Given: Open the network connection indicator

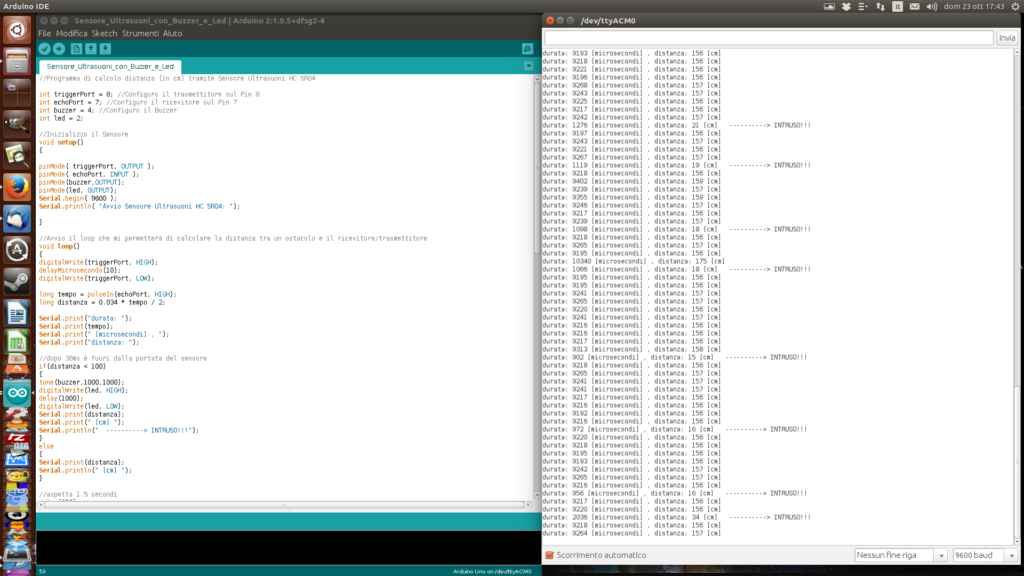Looking at the screenshot, I should click(x=880, y=7).
